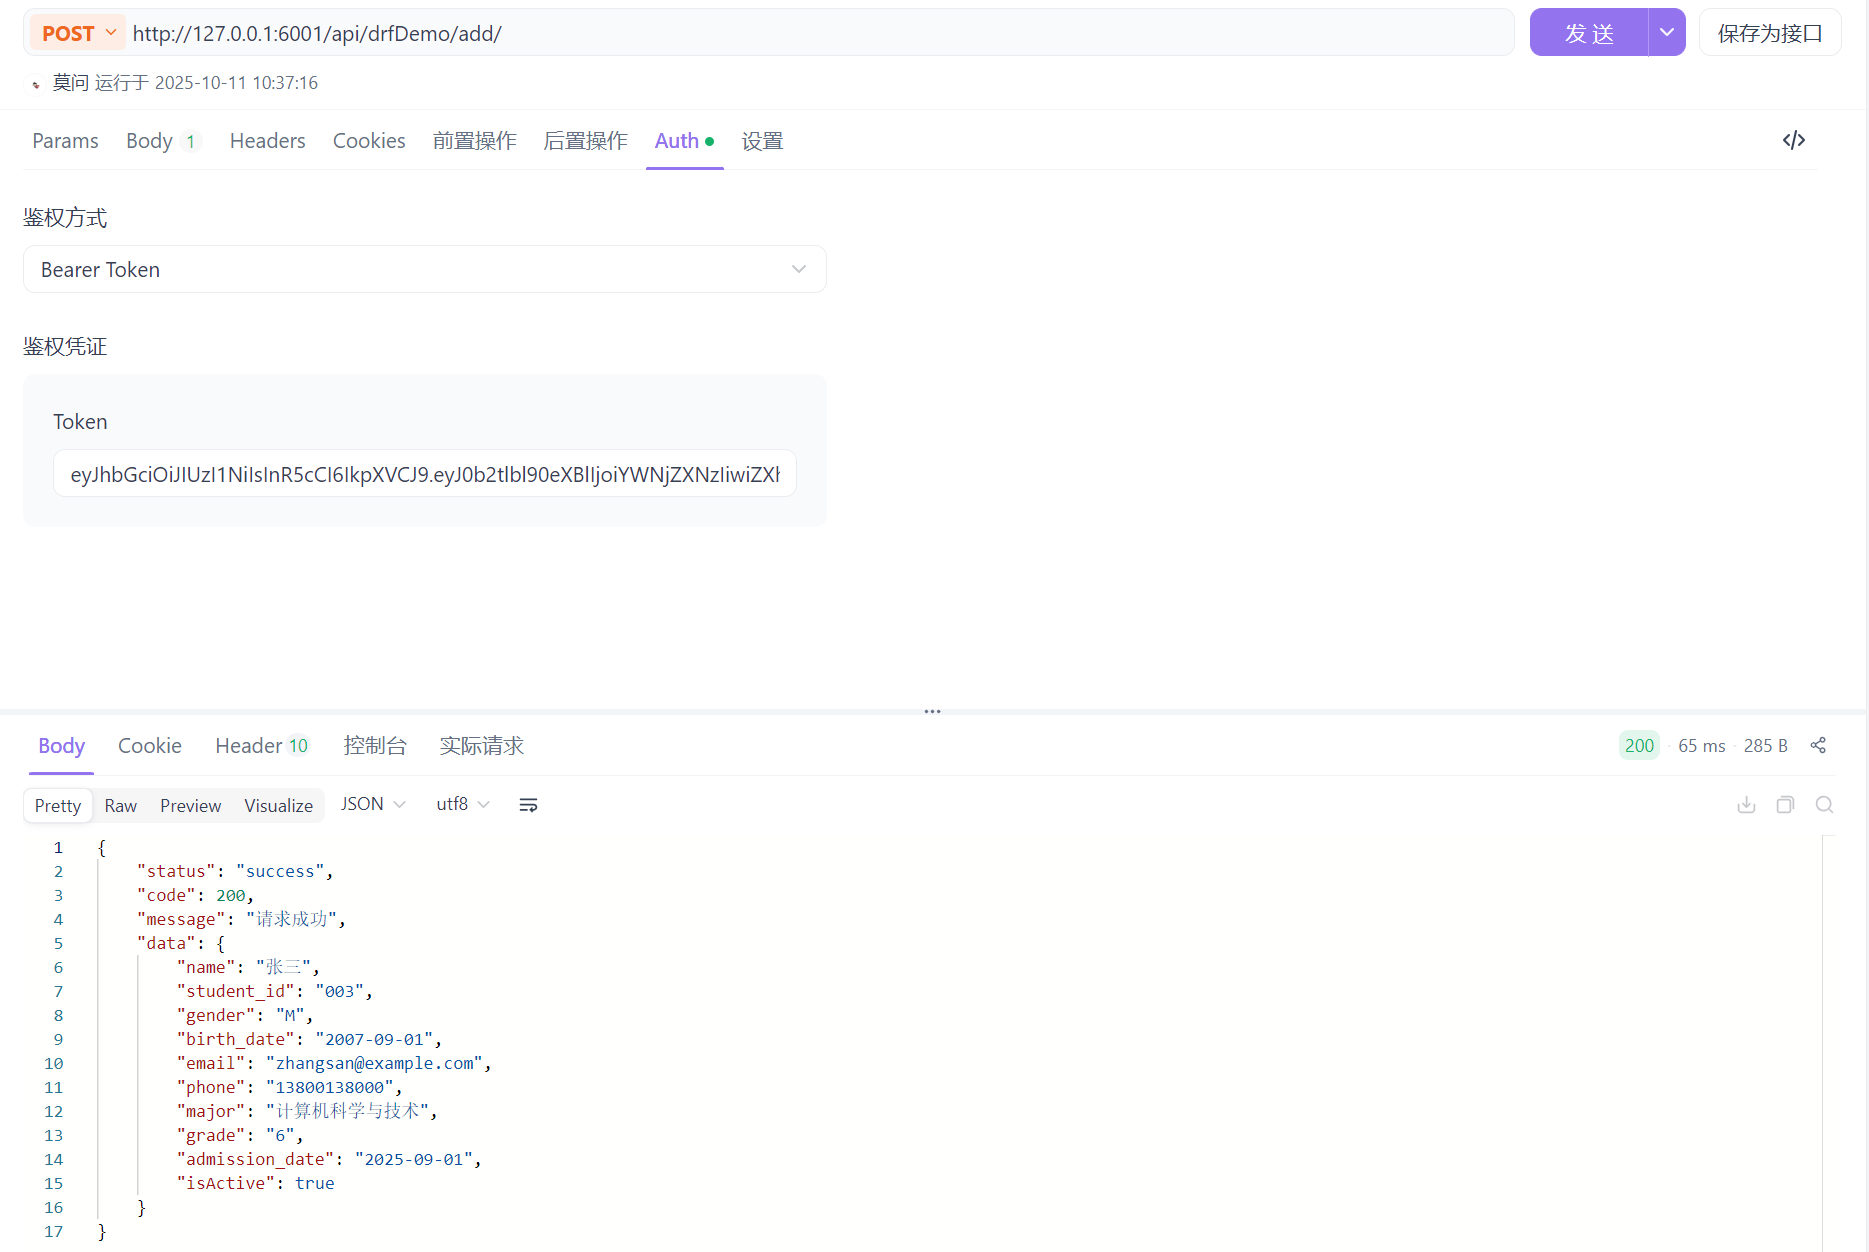Image resolution: width=1869 pixels, height=1252 pixels.
Task: Click the 65 ms response time
Action: [x=1701, y=746]
